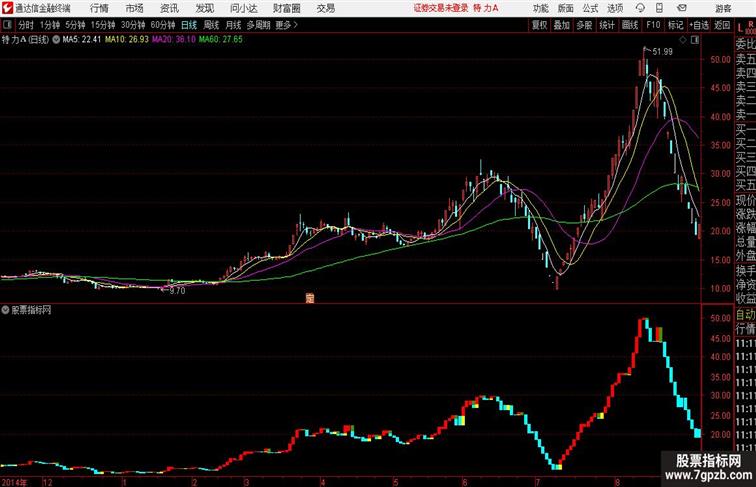Viewport: 756px width, 487px height.
Task: Select the 日线 daily period tab
Action: tap(189, 25)
